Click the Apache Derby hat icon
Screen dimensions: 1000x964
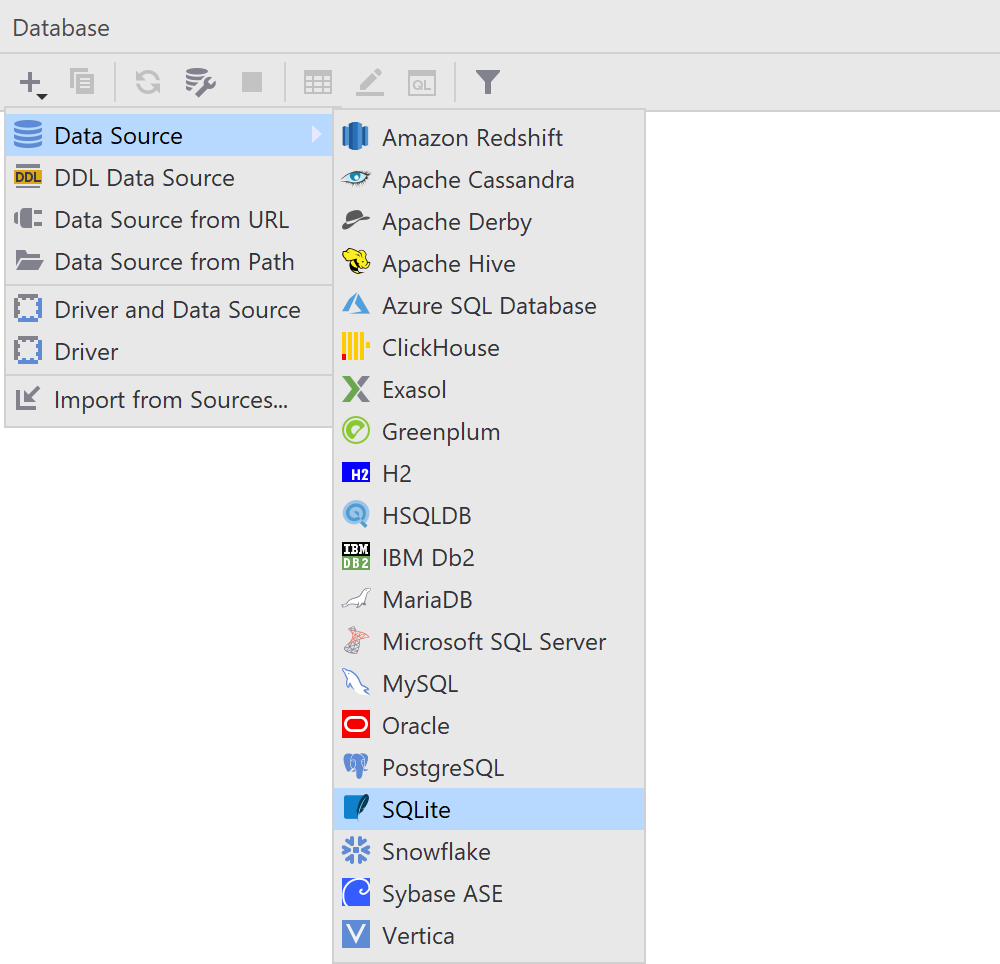(x=356, y=221)
